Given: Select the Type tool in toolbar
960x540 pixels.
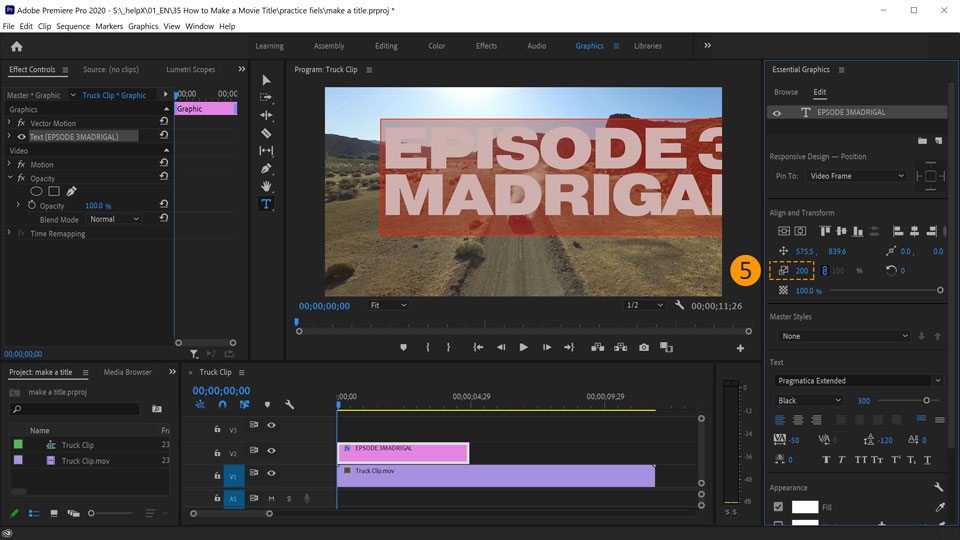Looking at the screenshot, I should [266, 204].
